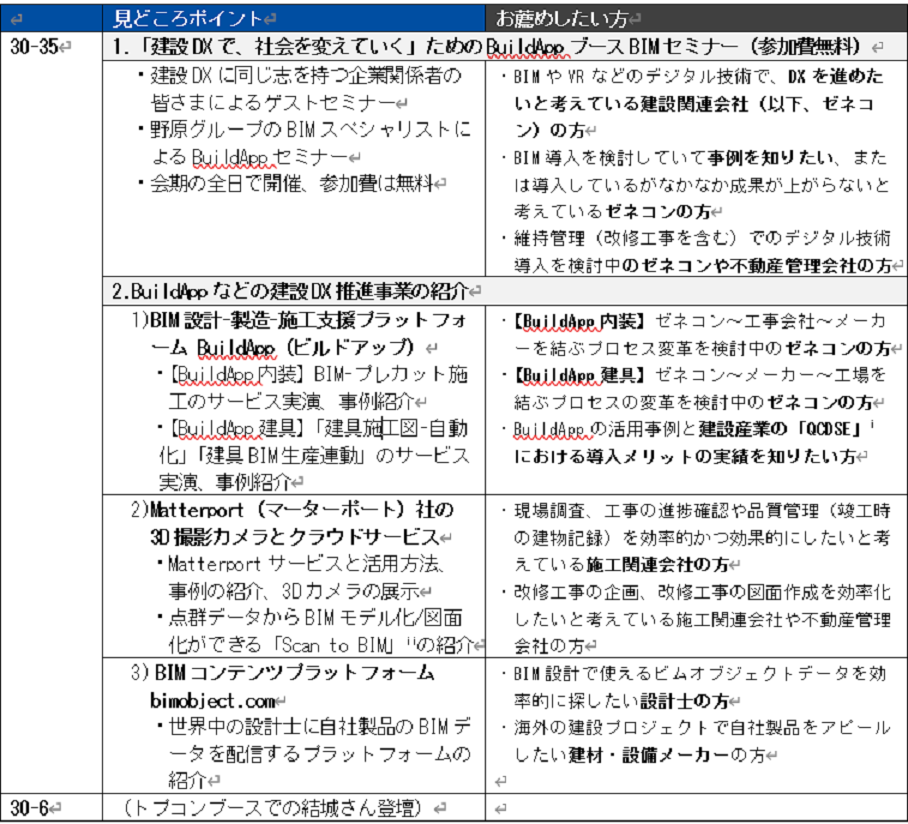Click the line '【BuildApp建具】「建具施工図-自動'
Screen dimensions: 908x824
317,428
